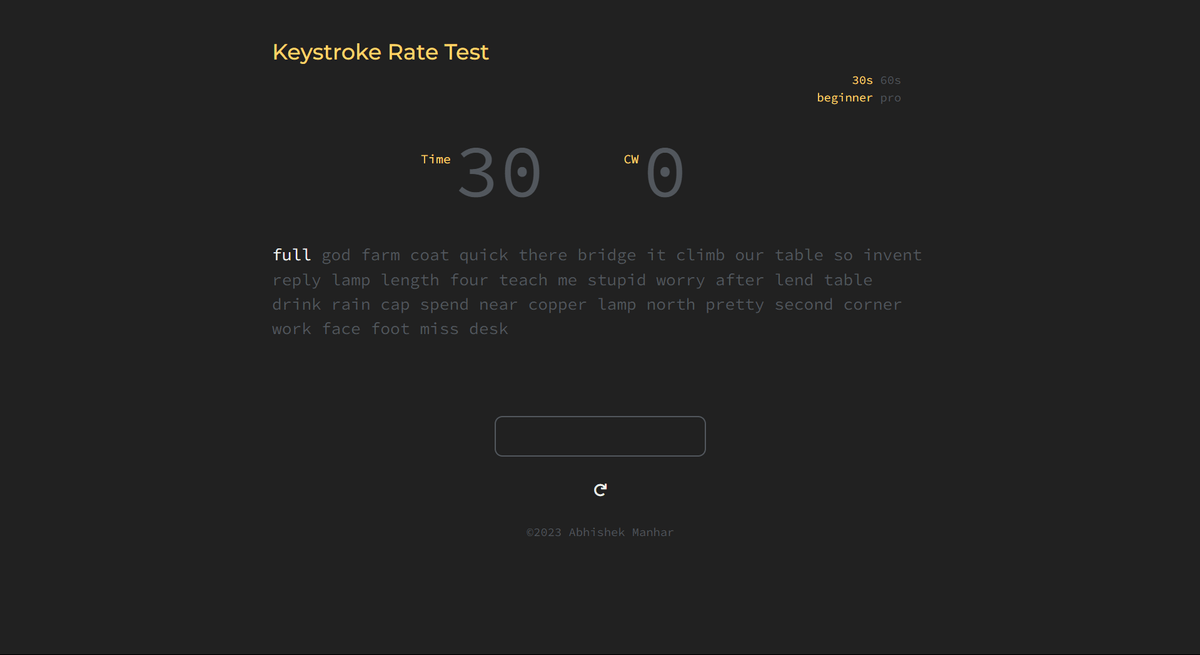This screenshot has height=655, width=1200.
Task: Click the word 'four'
Action: click(469, 280)
